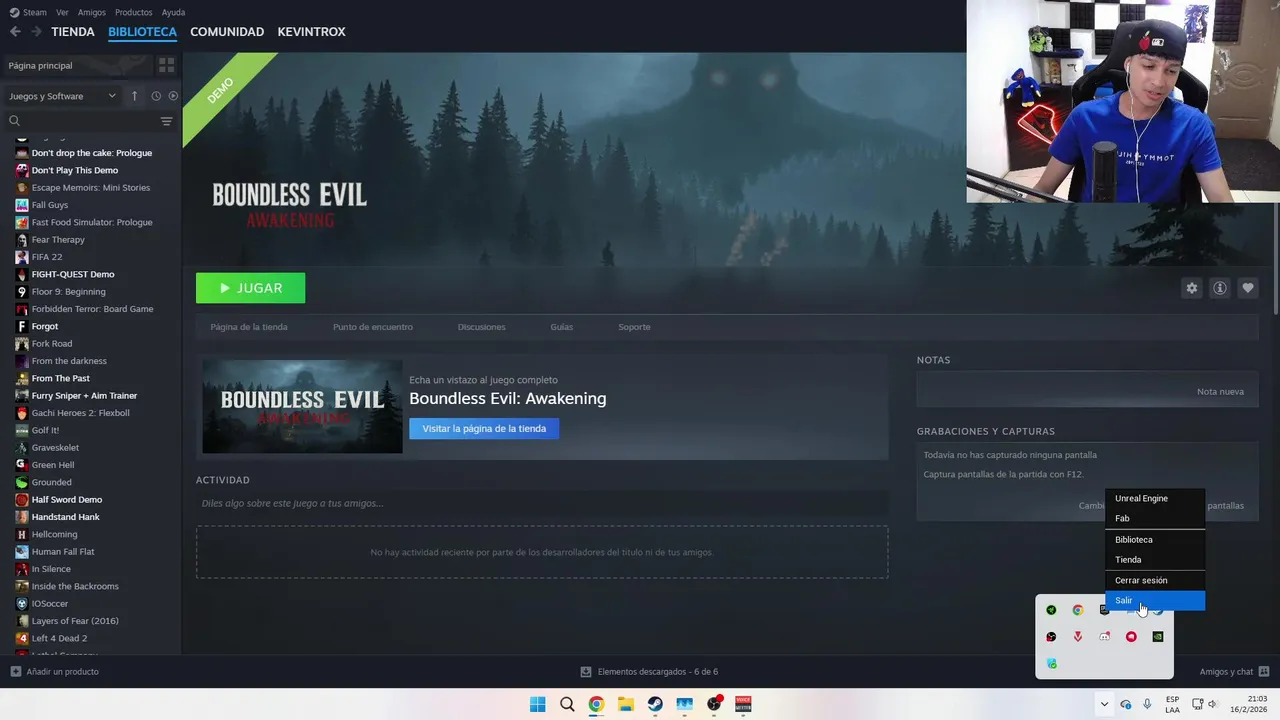Click Windows Security icon in tray overflow
This screenshot has height=720, width=1280.
coord(1051,663)
